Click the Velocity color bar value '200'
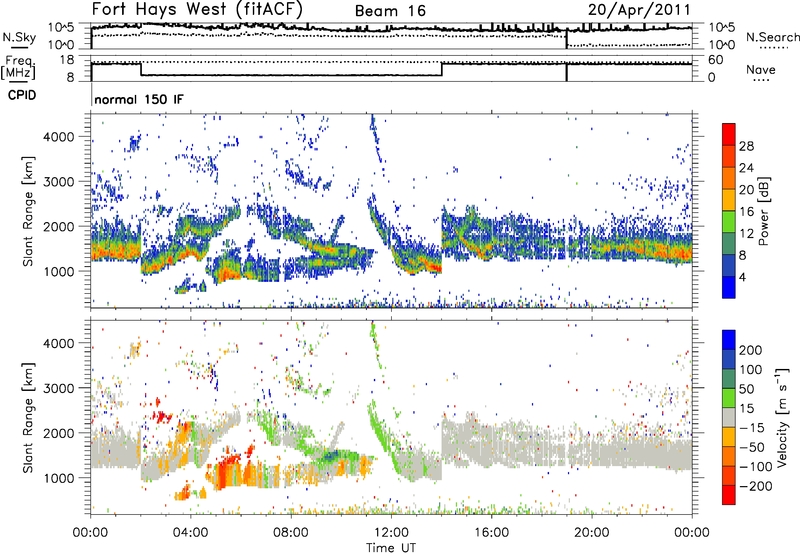The width and height of the screenshot is (800, 554). click(x=751, y=350)
